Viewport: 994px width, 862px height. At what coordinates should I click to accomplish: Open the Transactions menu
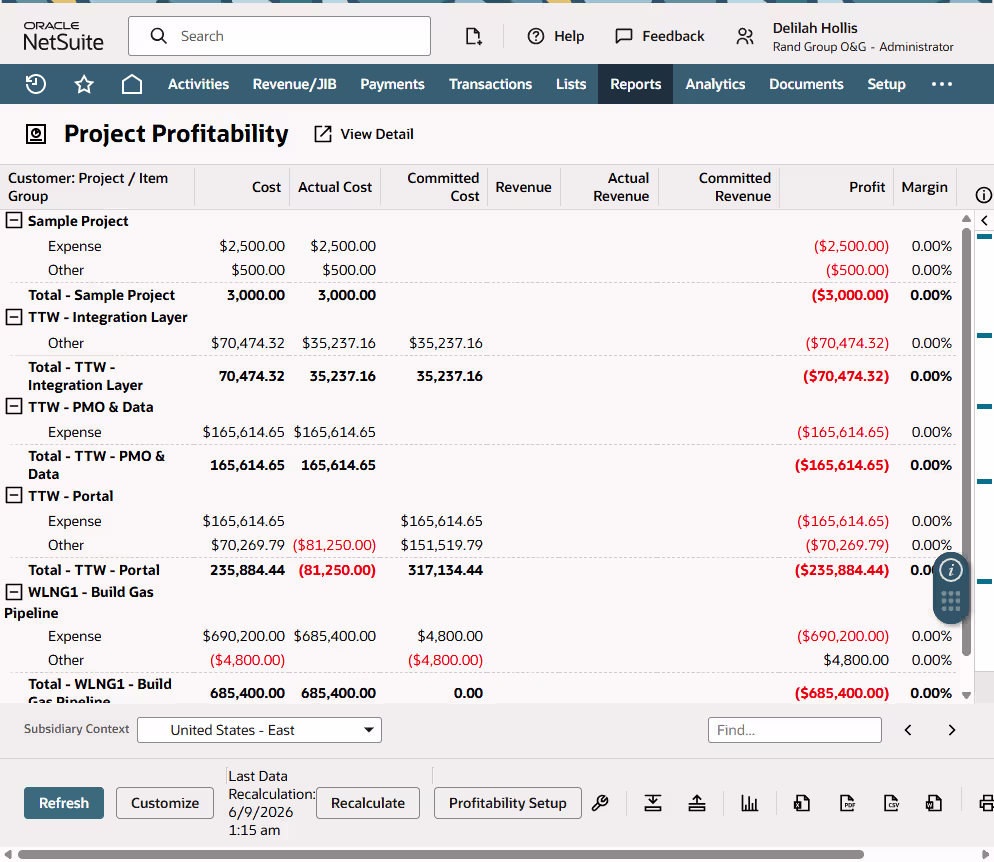pyautogui.click(x=490, y=84)
